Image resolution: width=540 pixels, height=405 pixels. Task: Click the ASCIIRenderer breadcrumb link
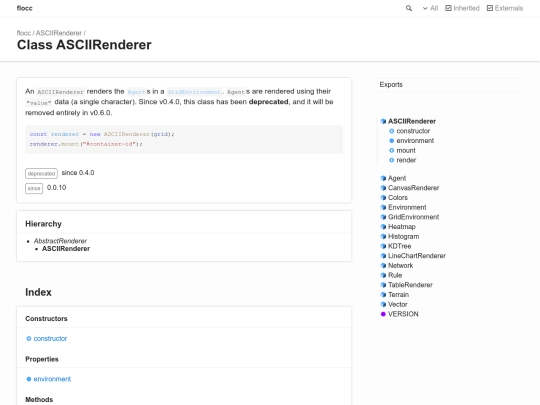(59, 33)
